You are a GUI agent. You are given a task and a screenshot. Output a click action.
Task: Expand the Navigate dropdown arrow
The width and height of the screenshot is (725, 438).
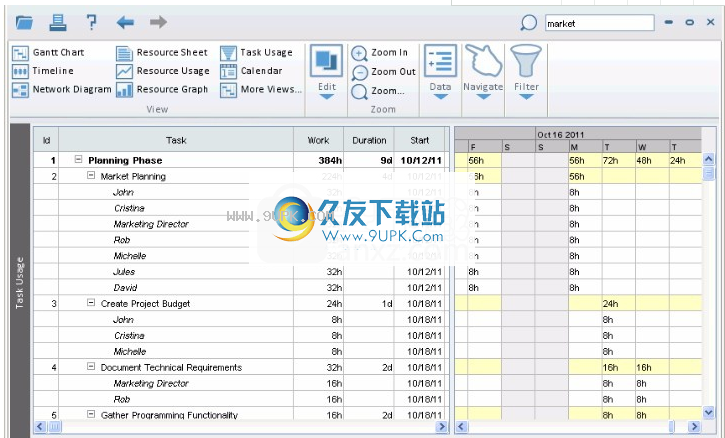pos(483,97)
